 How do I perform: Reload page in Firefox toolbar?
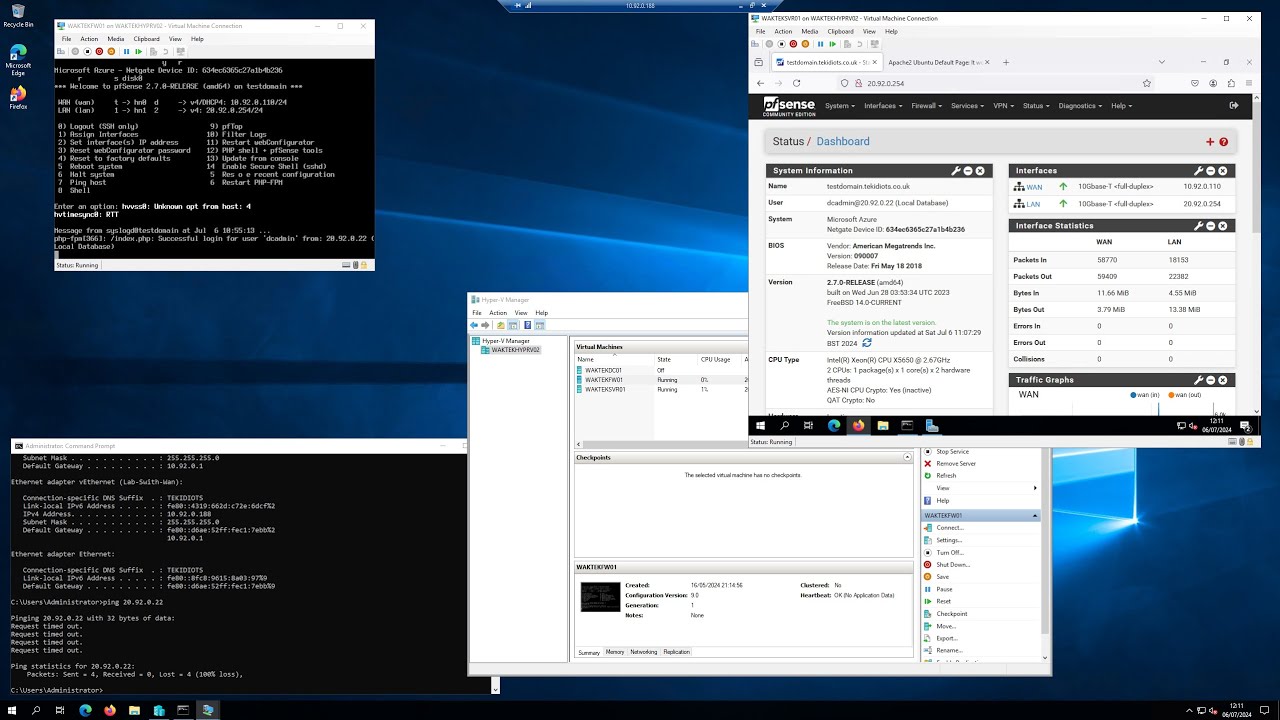(x=796, y=83)
